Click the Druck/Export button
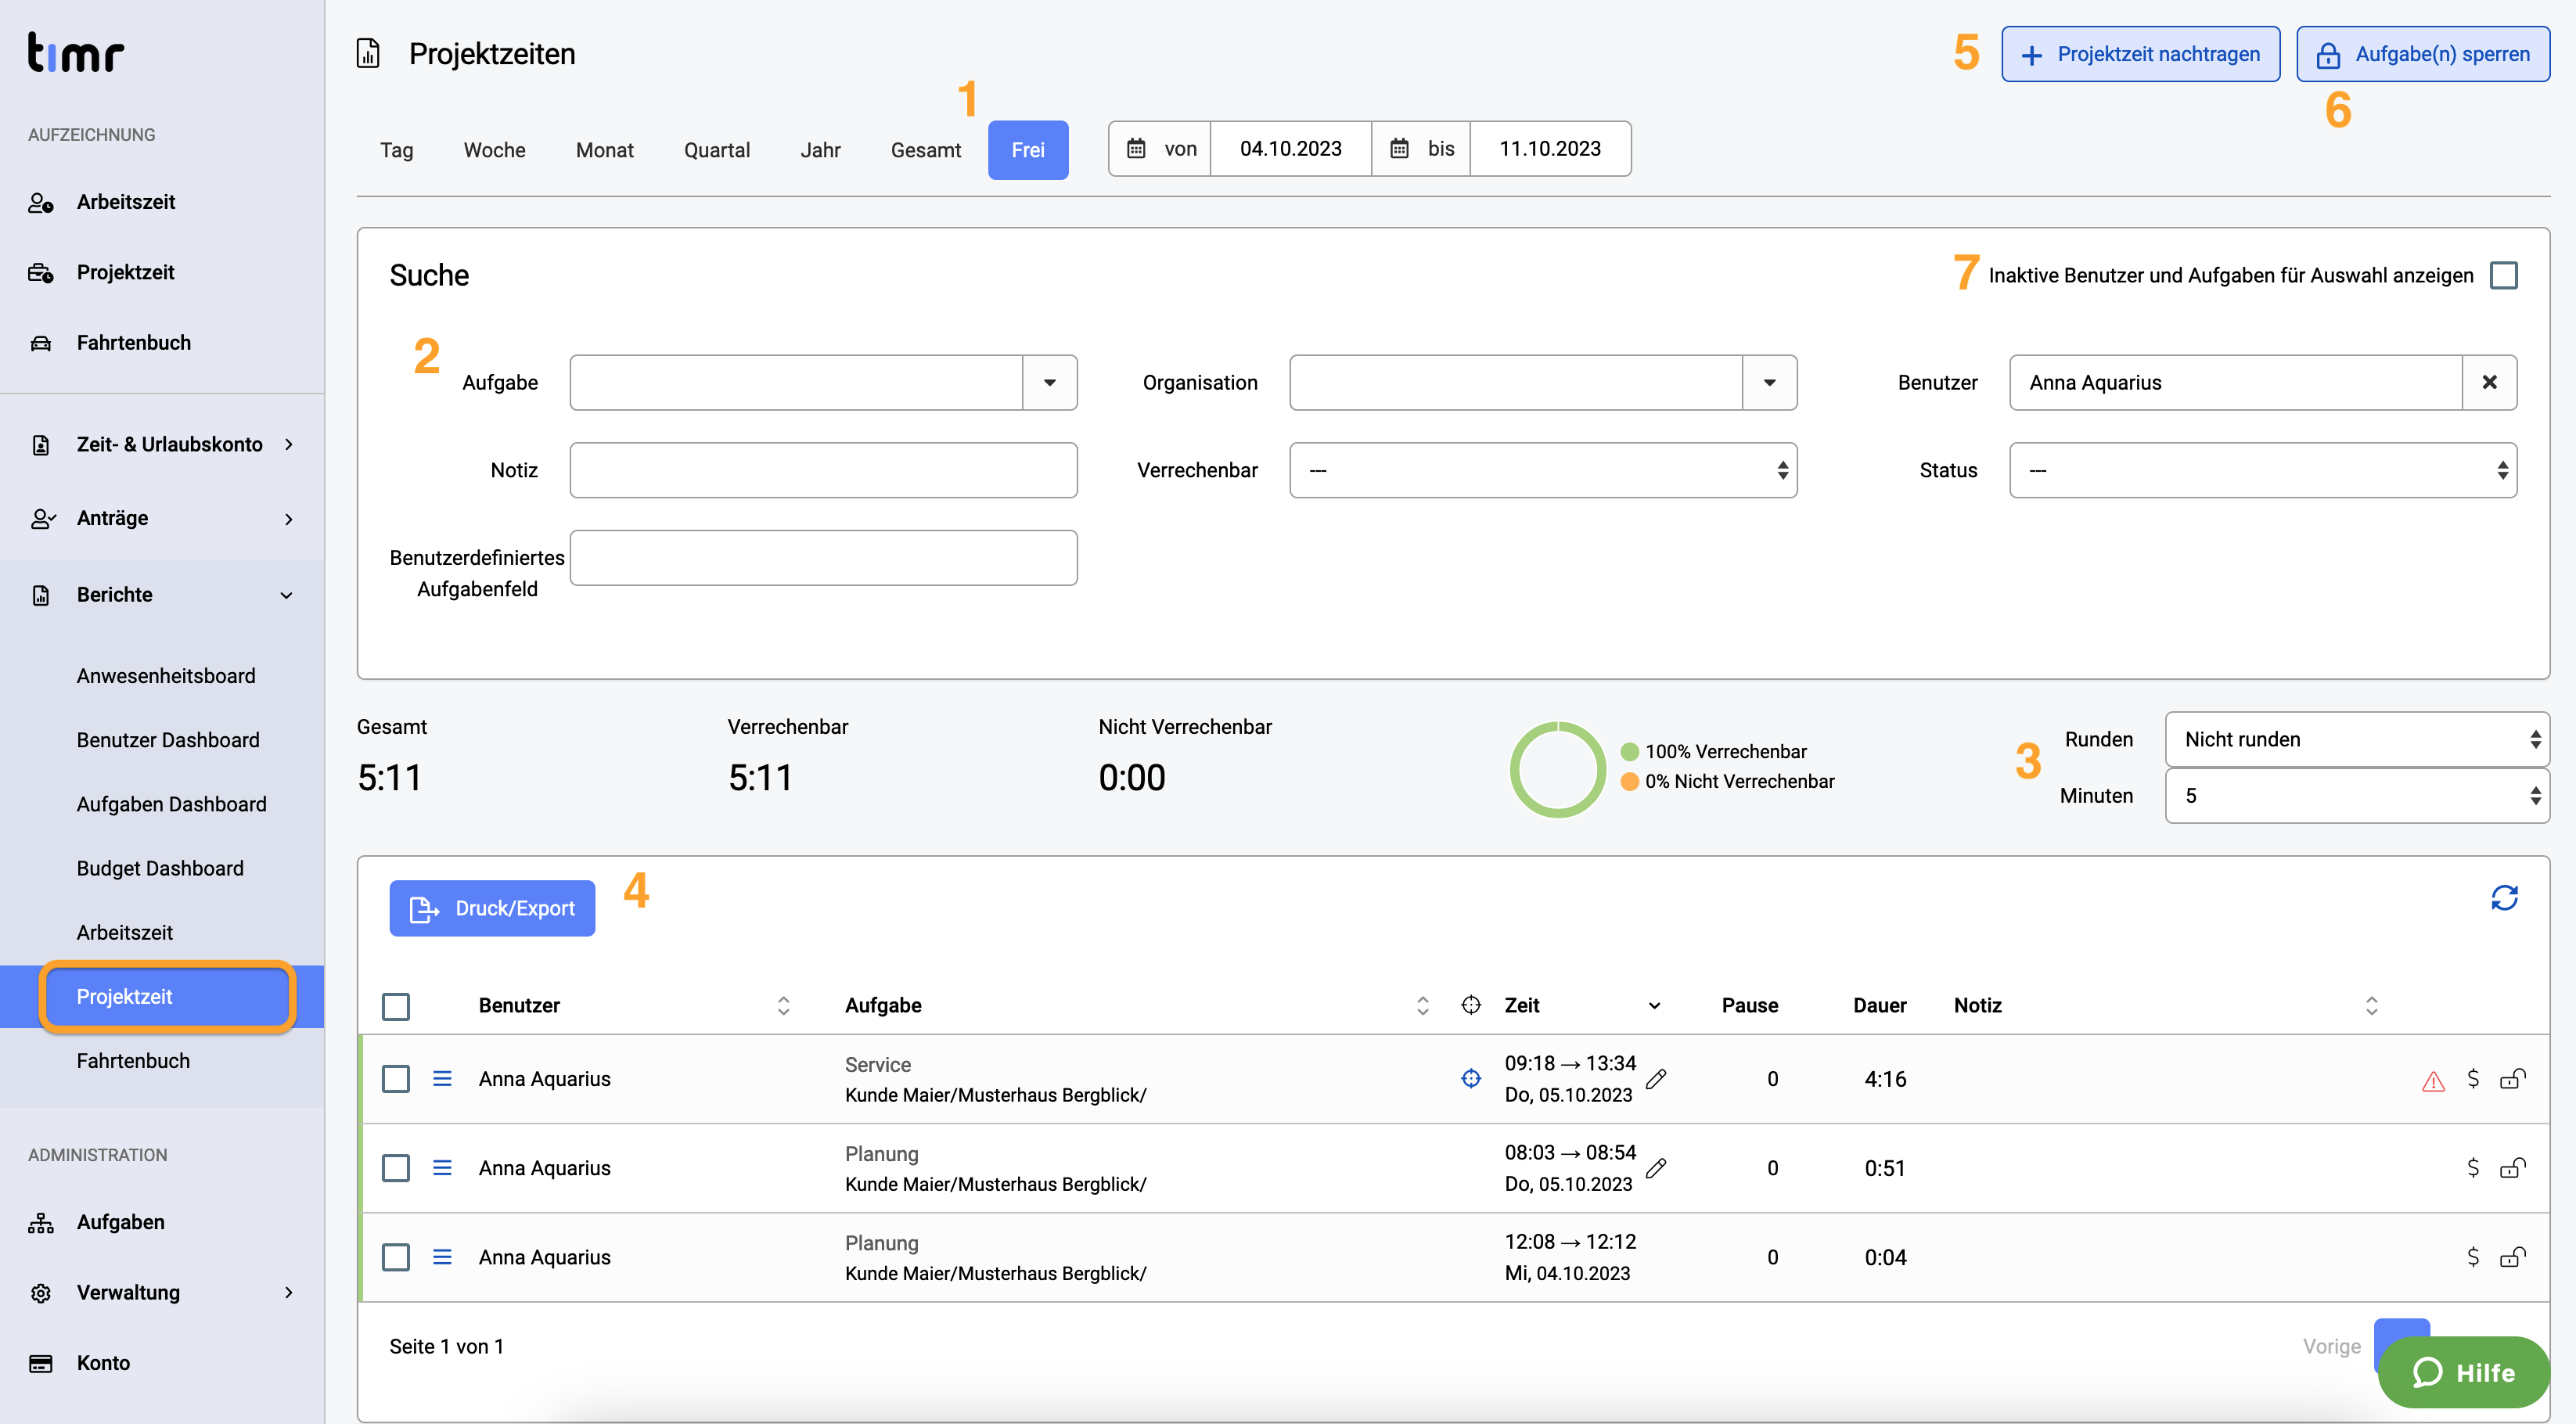Screen dimensions: 2576x1424 (x=492, y=908)
